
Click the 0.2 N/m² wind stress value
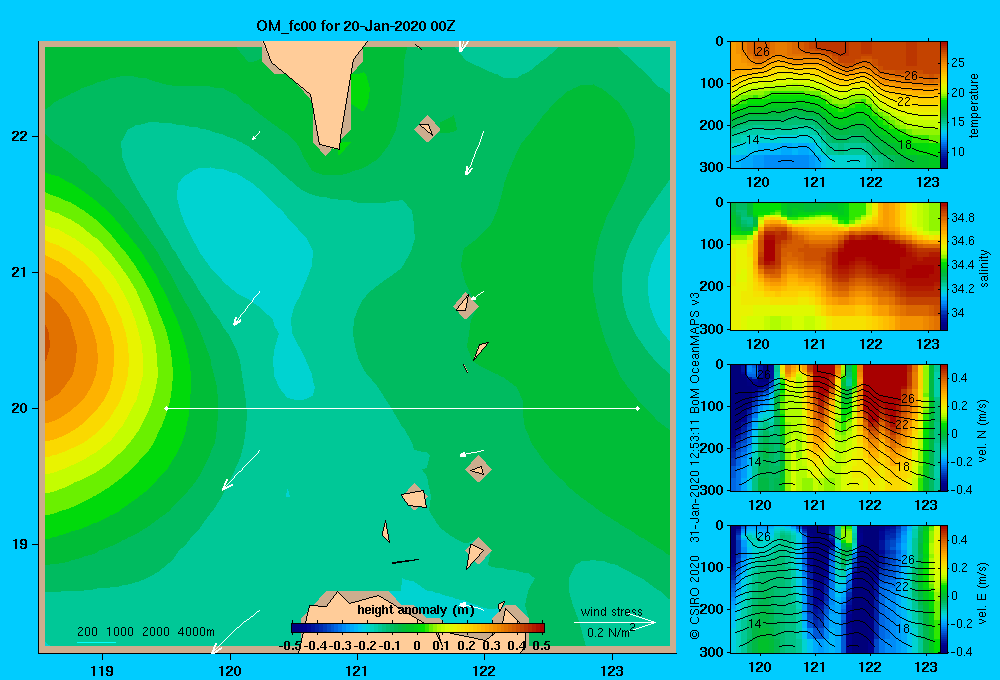click(610, 632)
